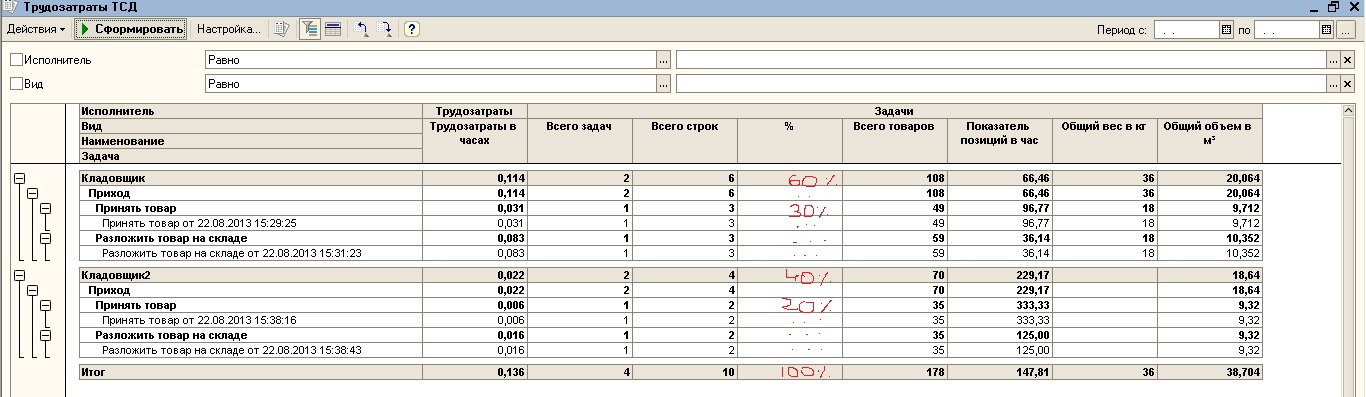The width and height of the screenshot is (1366, 397).
Task: Open calendar for the Период с date
Action: (1227, 30)
